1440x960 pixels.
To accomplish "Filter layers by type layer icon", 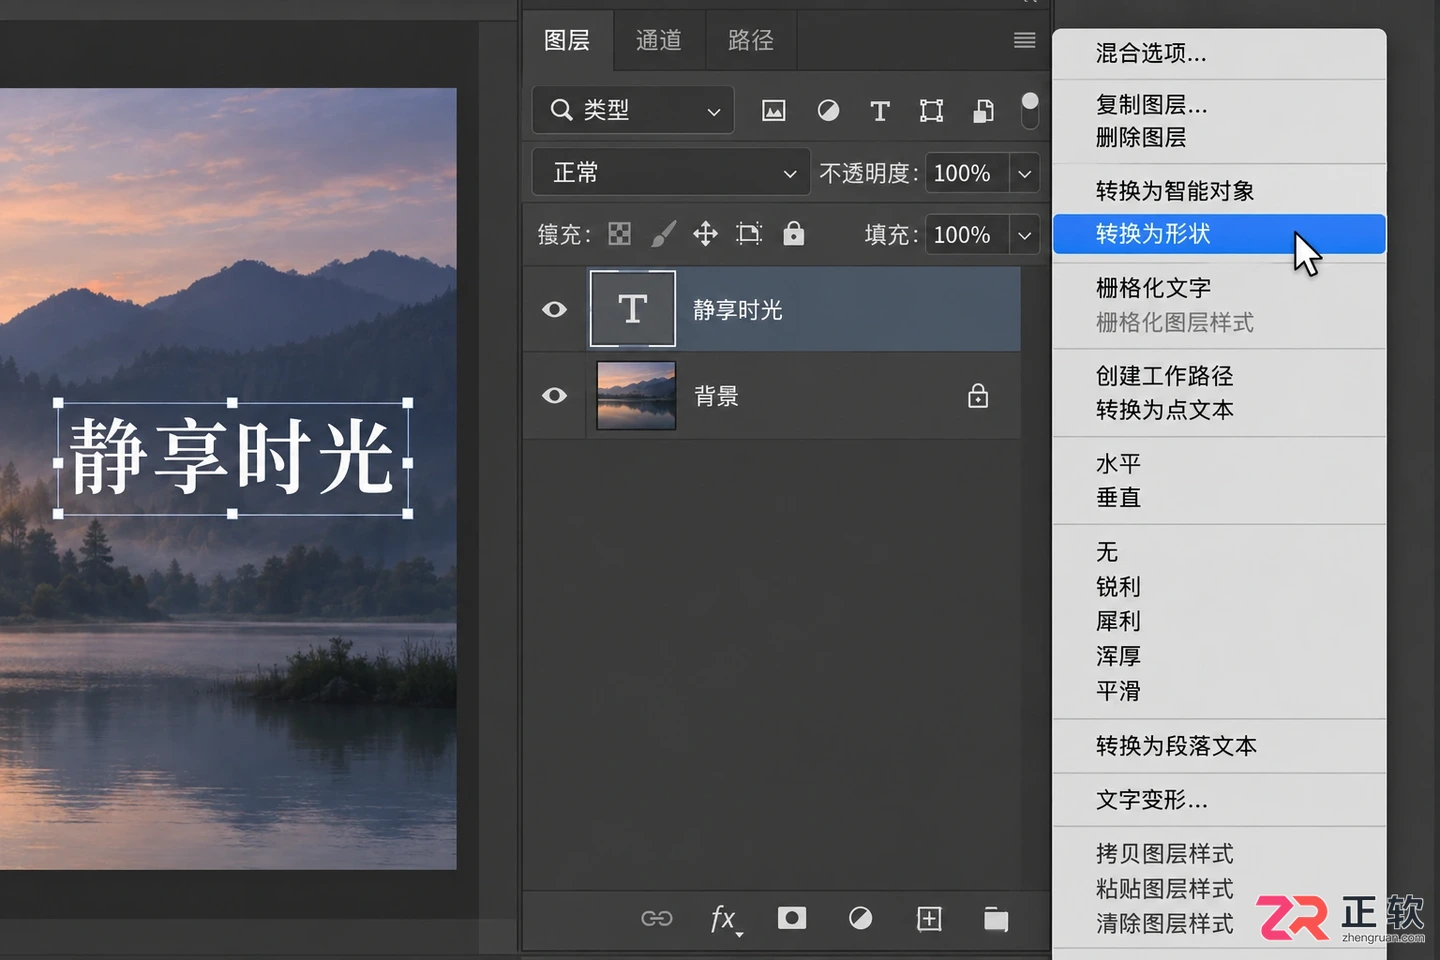I will pos(880,110).
